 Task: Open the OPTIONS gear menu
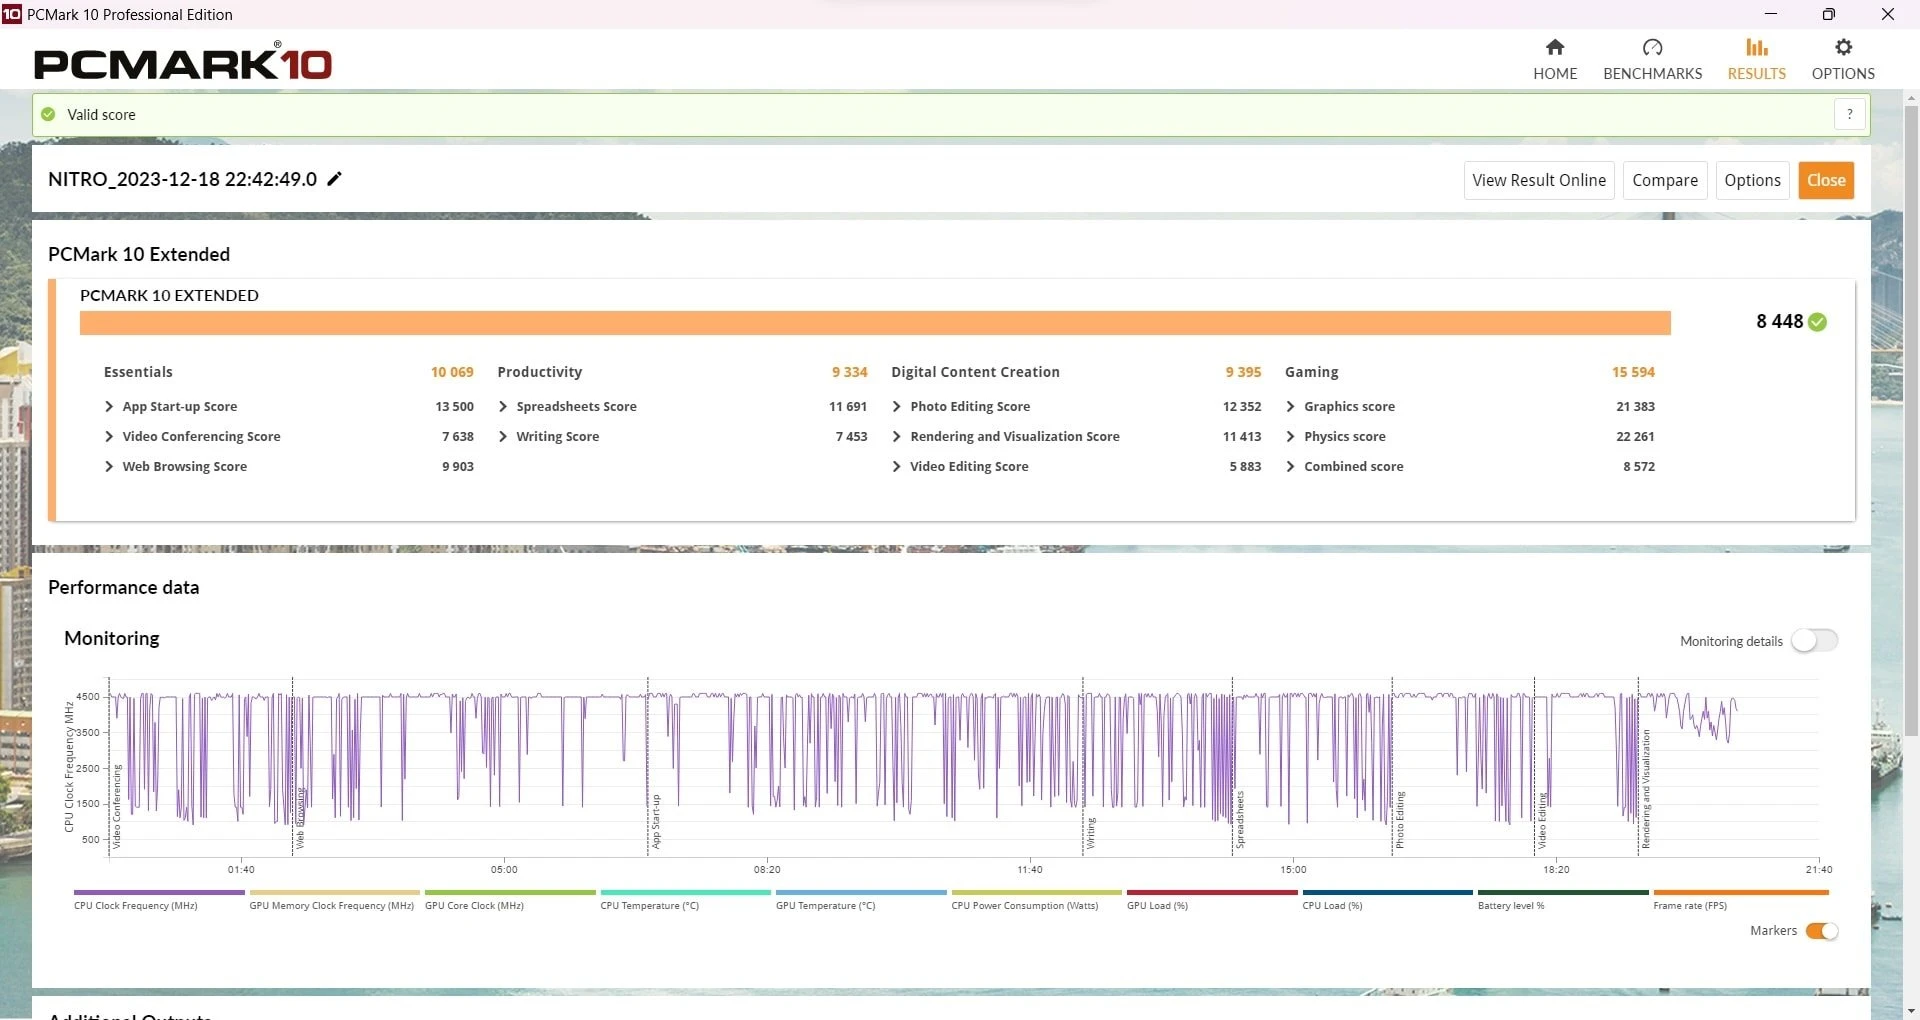[x=1843, y=60]
